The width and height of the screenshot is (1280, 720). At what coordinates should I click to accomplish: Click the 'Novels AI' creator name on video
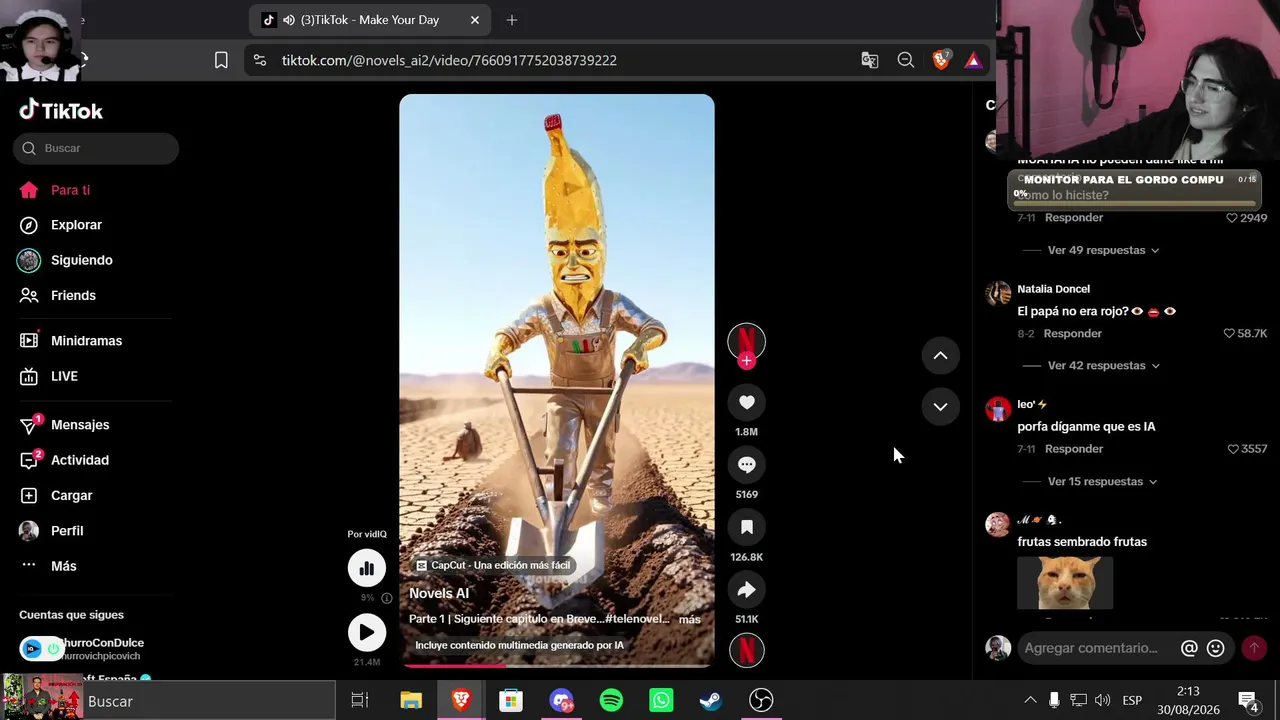pyautogui.click(x=439, y=593)
